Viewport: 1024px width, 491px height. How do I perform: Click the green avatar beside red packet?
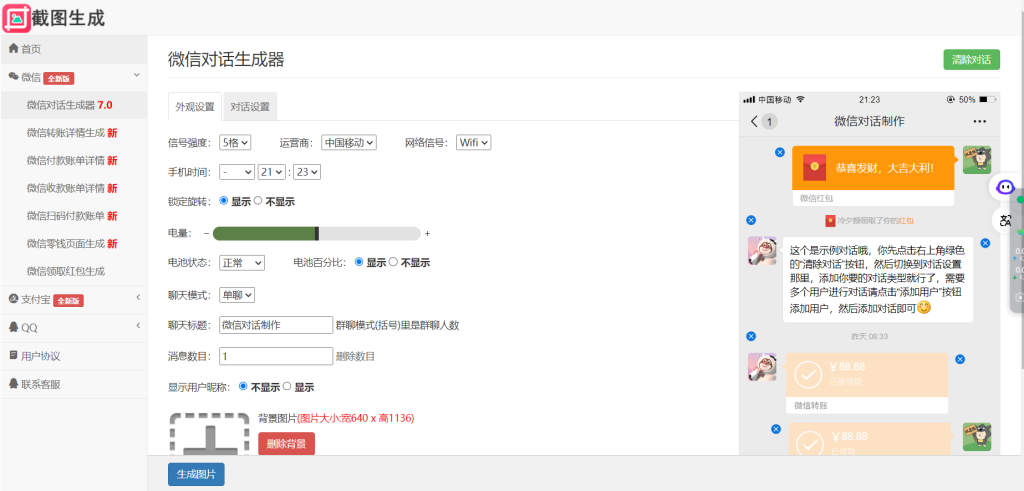[976, 159]
